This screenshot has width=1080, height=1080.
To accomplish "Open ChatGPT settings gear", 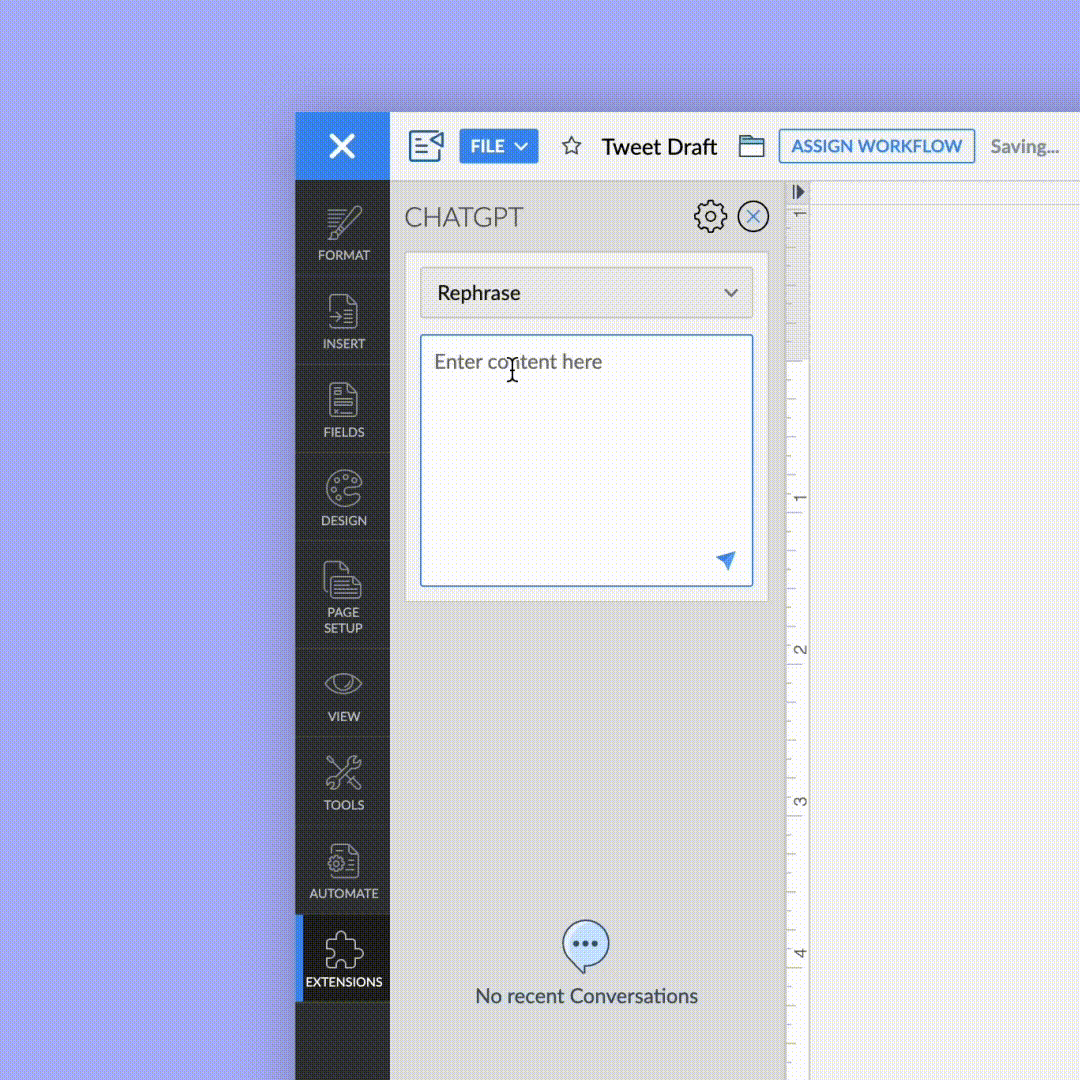I will 710,217.
